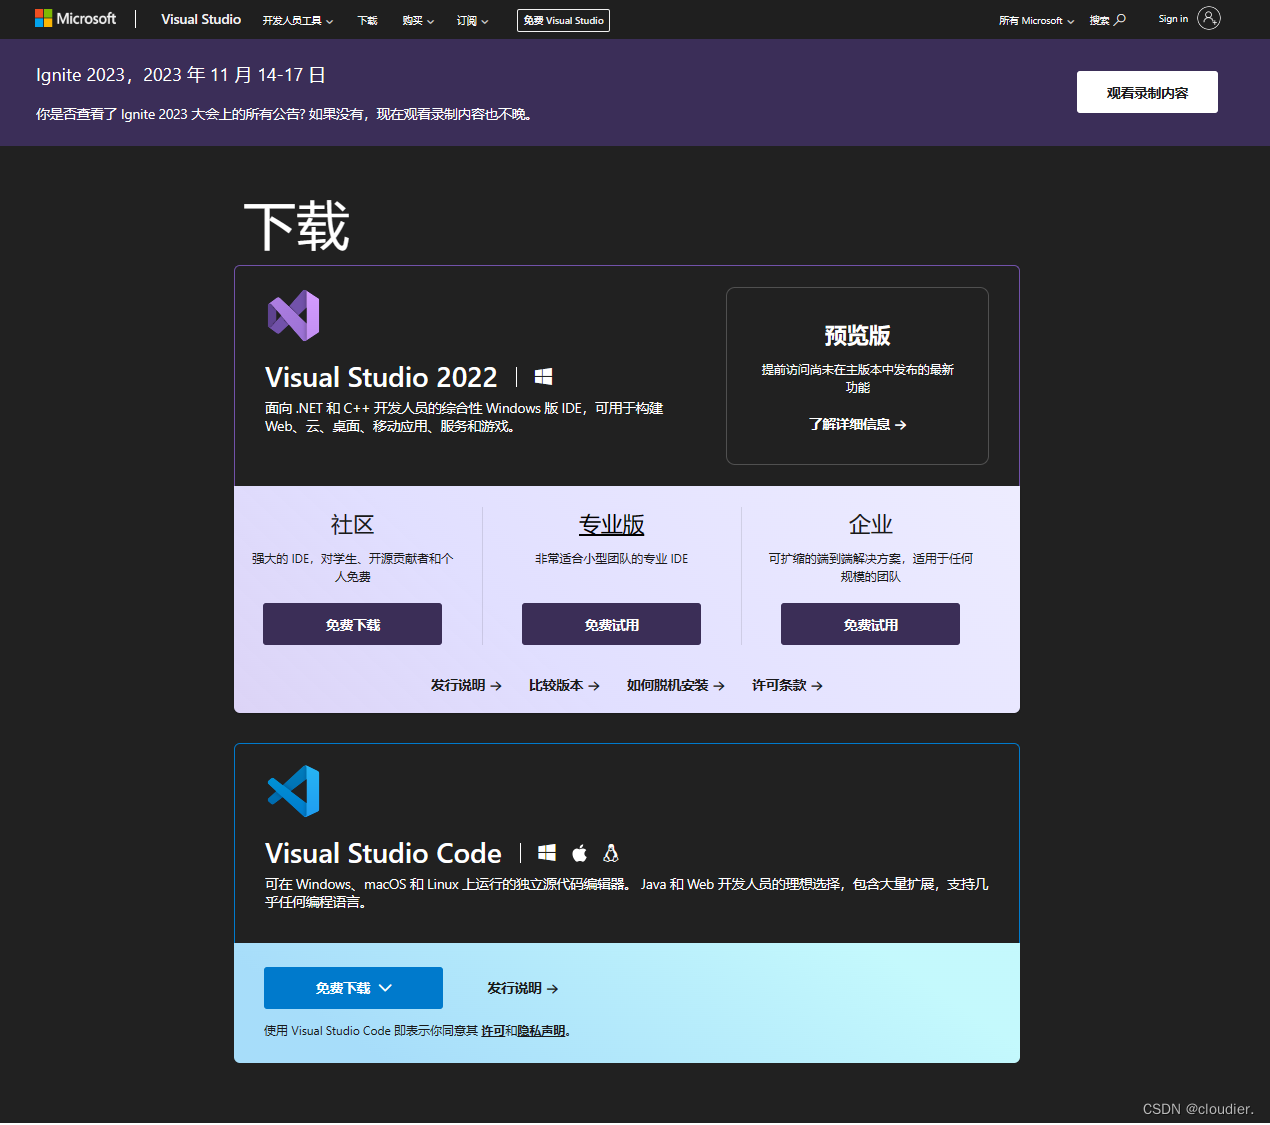
Task: Open the 隐私声明 link
Action: 541,1031
